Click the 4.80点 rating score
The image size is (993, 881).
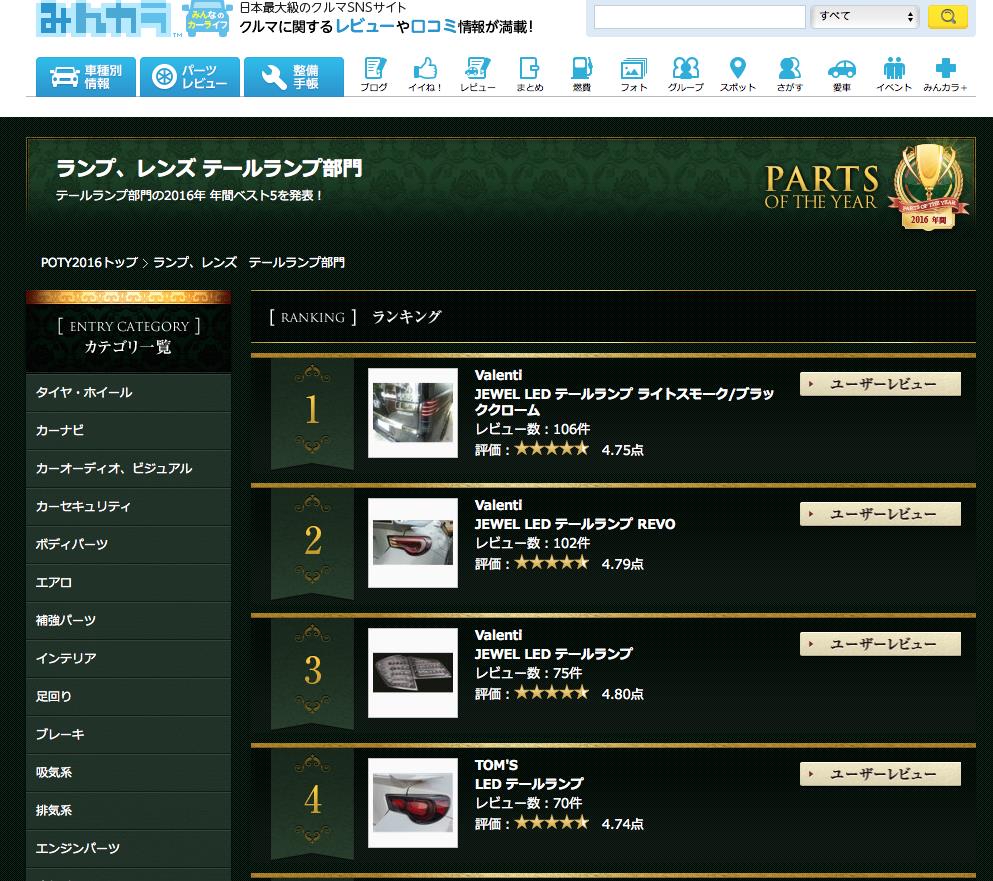tap(623, 694)
